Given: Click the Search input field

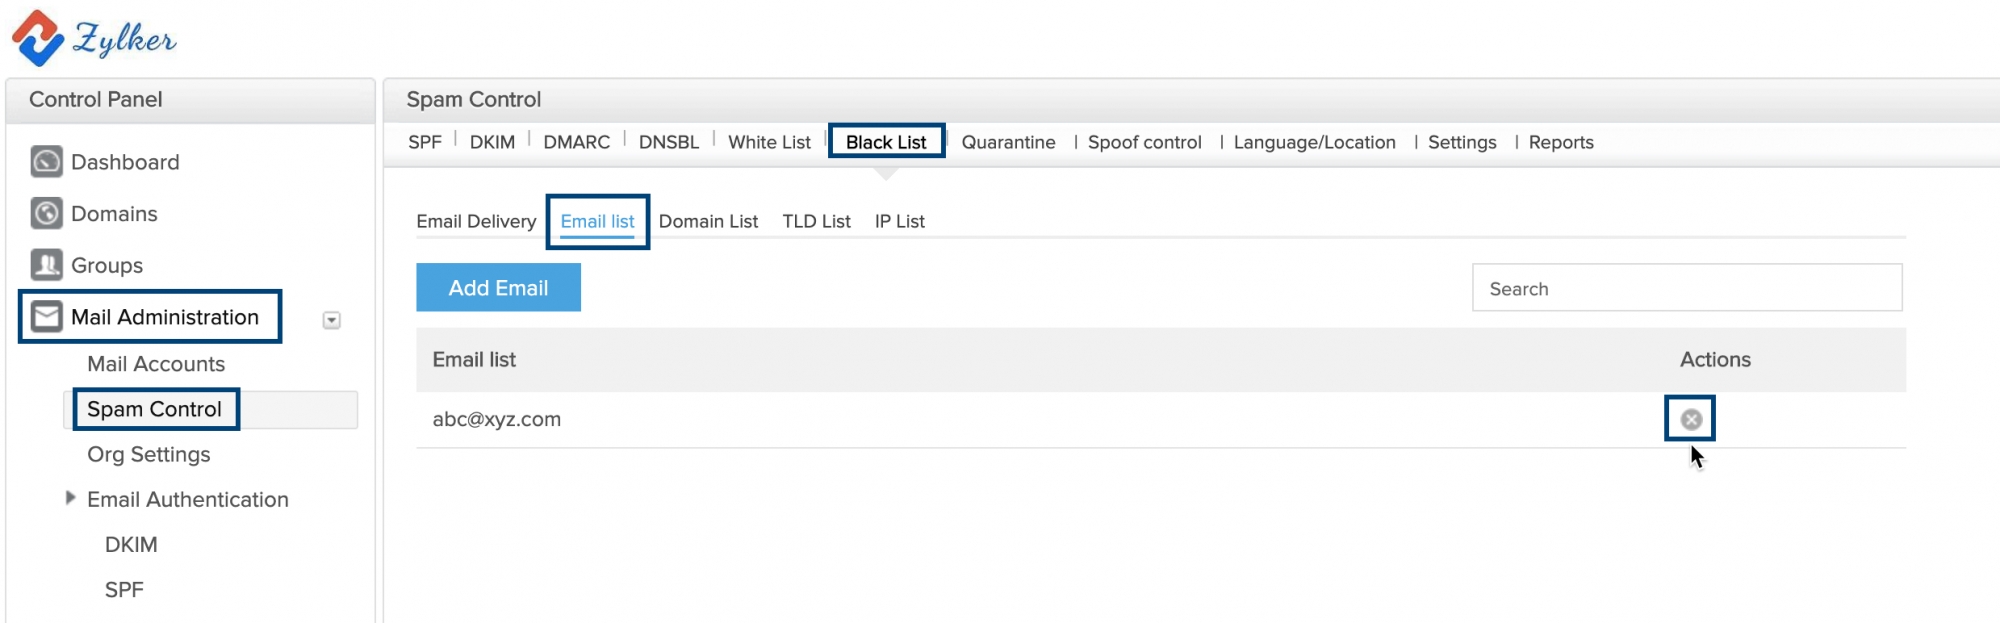Looking at the screenshot, I should pyautogui.click(x=1687, y=288).
